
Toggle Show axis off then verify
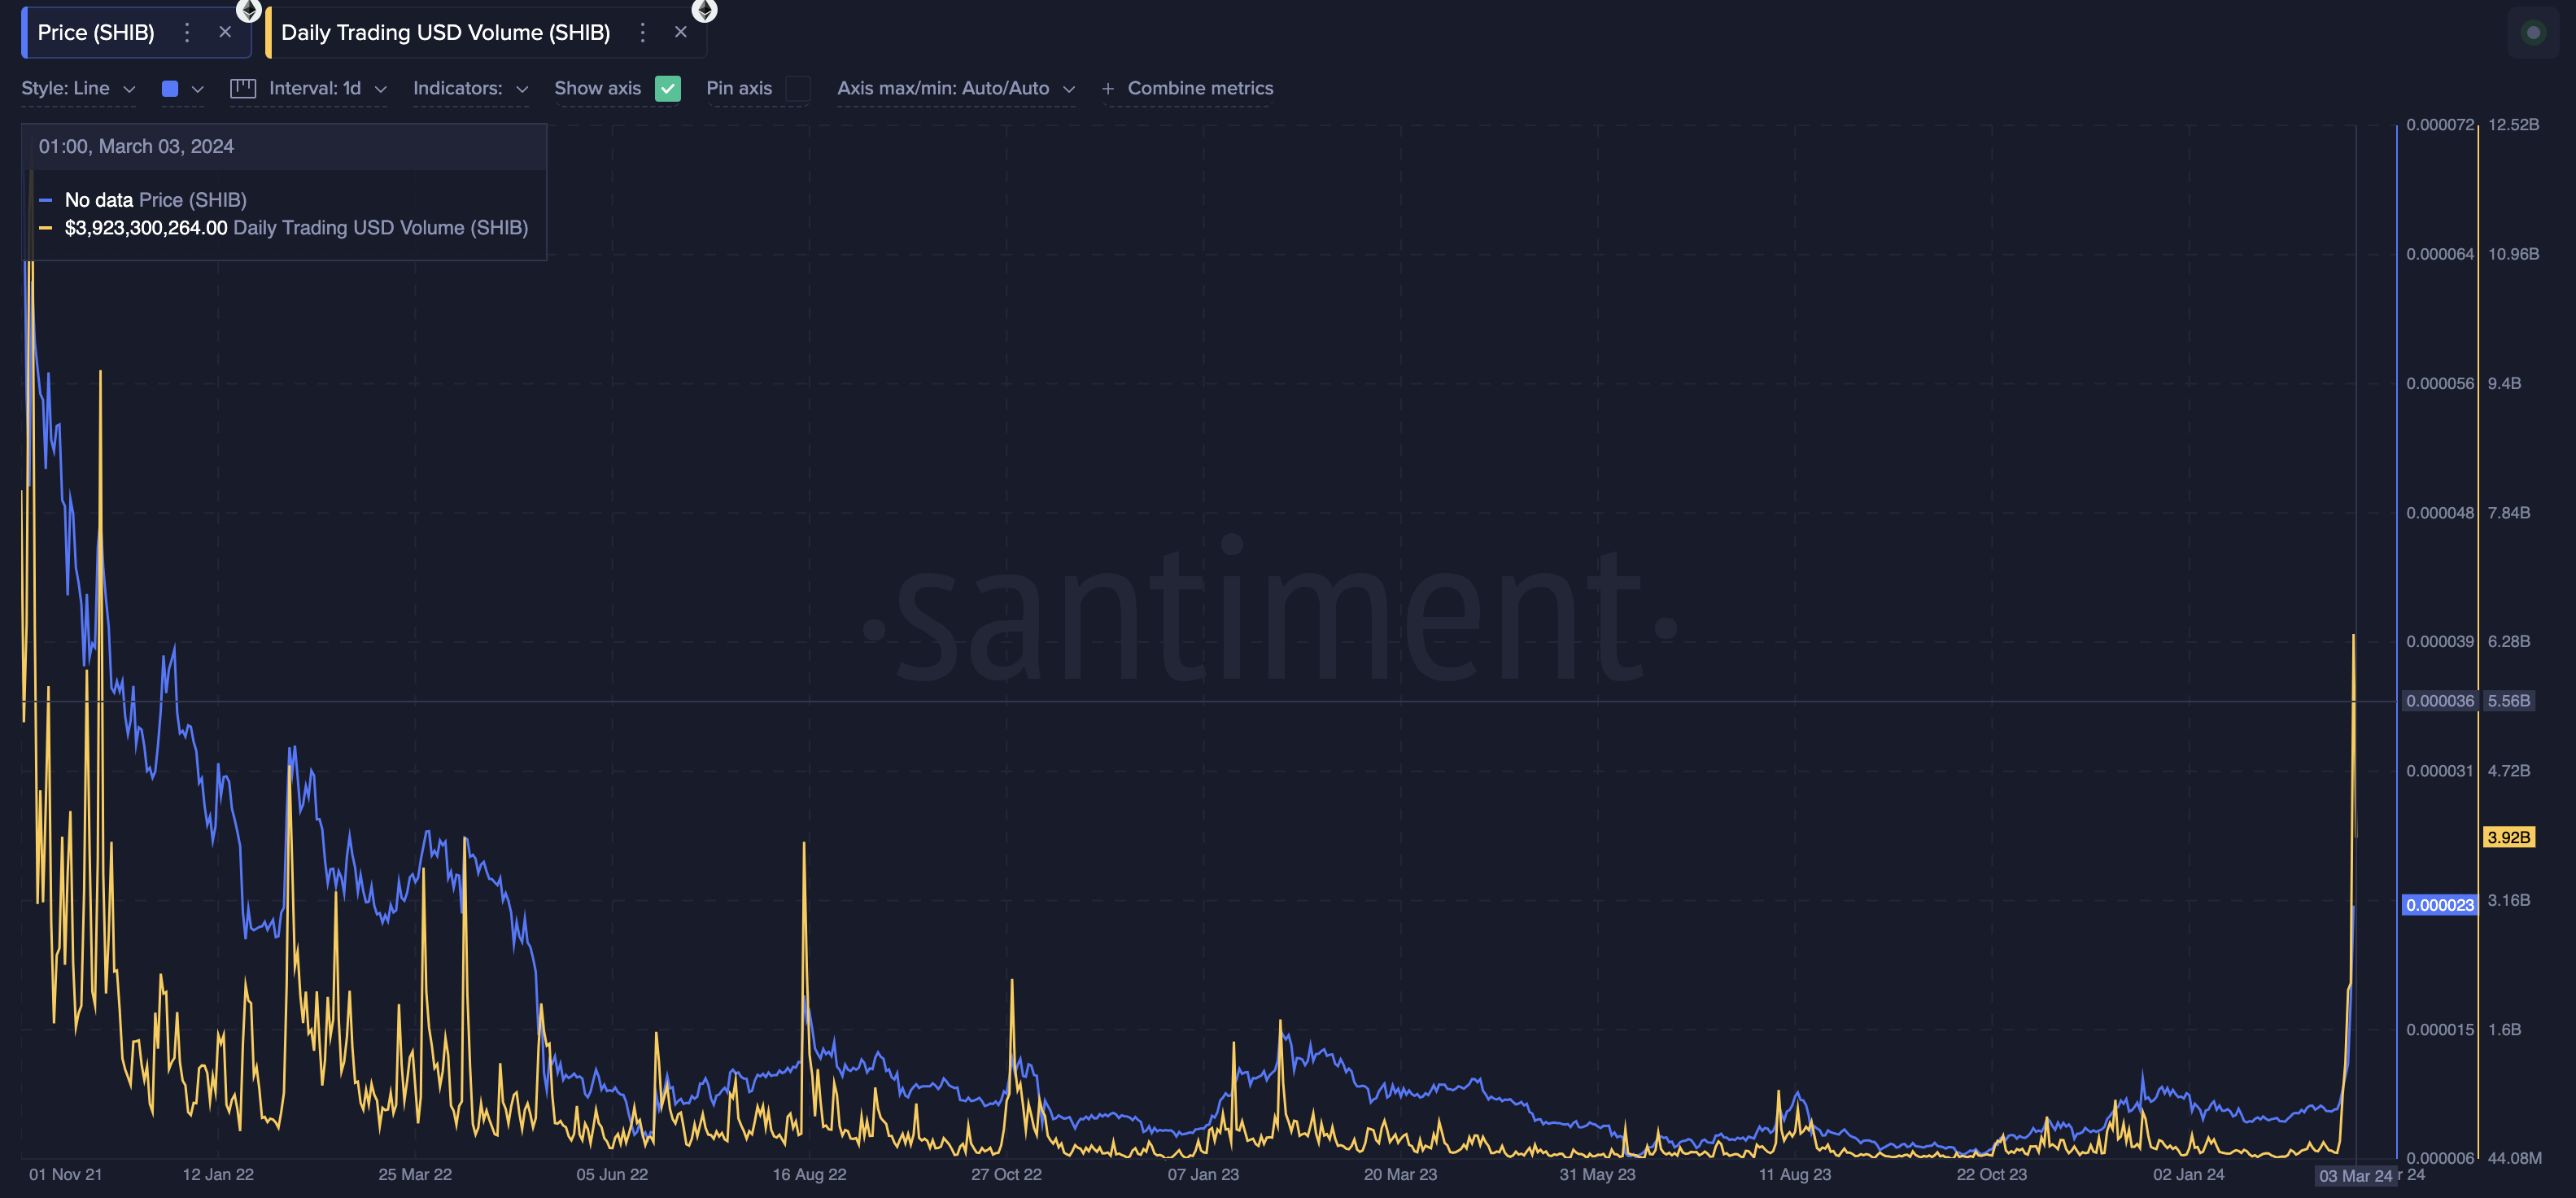668,88
